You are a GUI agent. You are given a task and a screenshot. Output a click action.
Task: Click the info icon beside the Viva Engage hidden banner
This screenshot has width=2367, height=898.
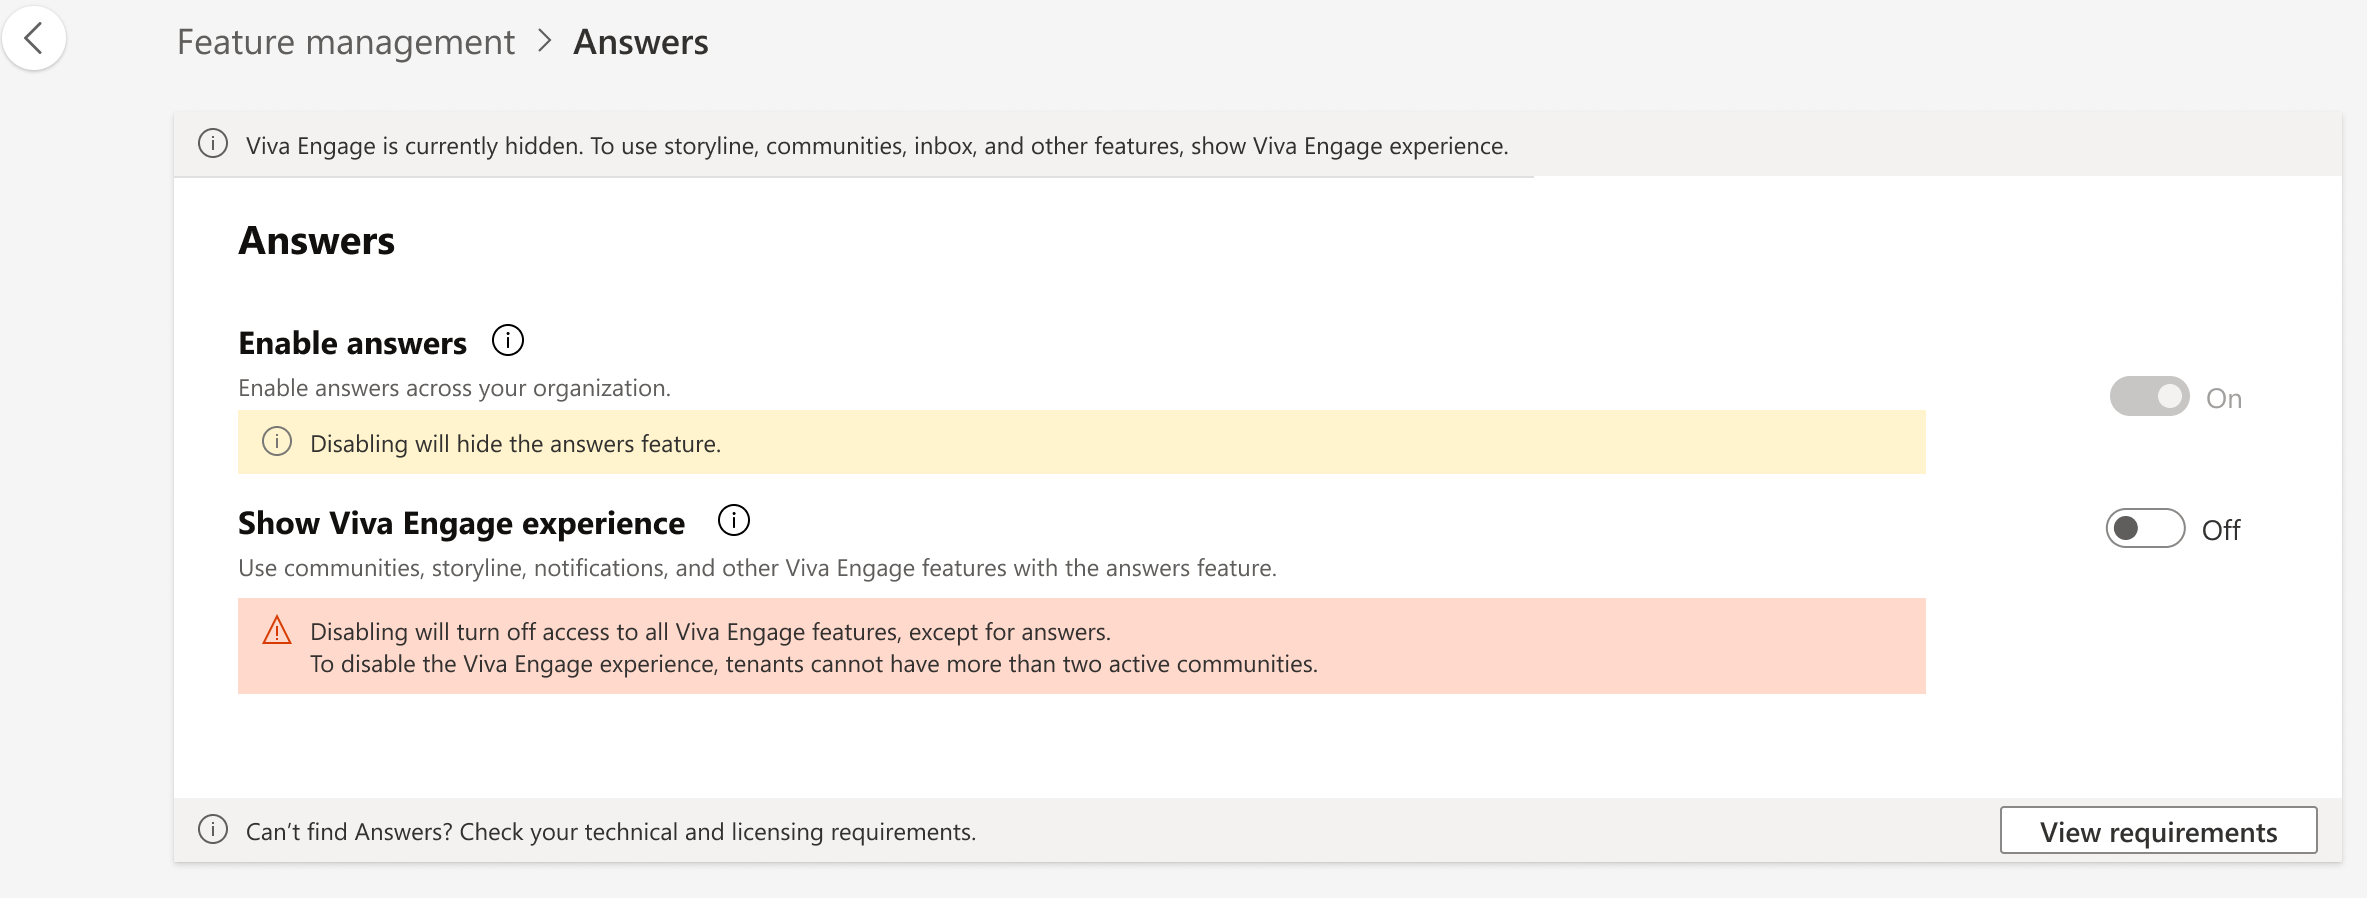[213, 144]
